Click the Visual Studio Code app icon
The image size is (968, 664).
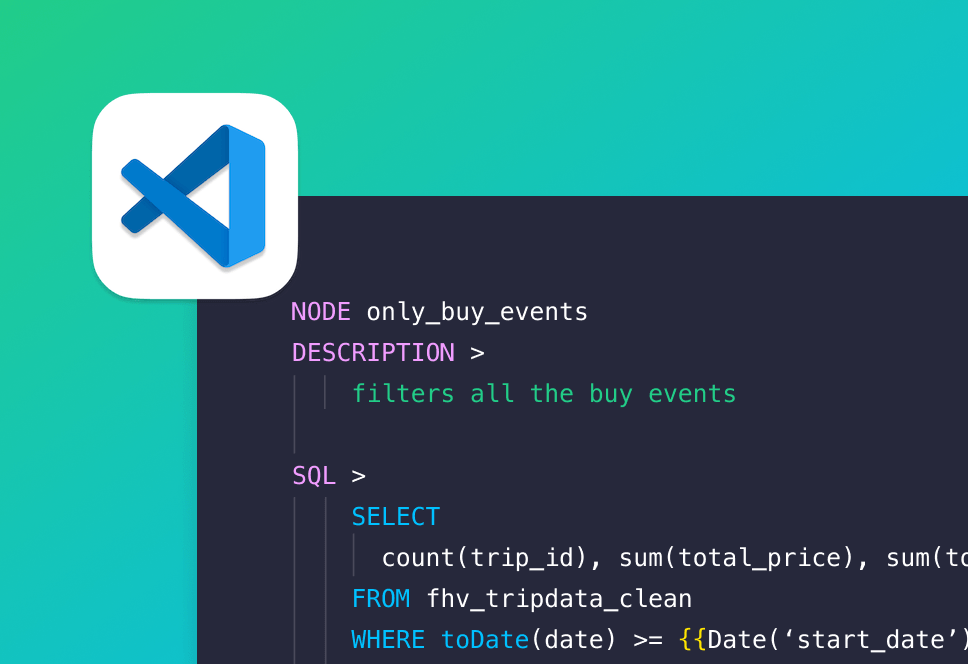point(195,196)
